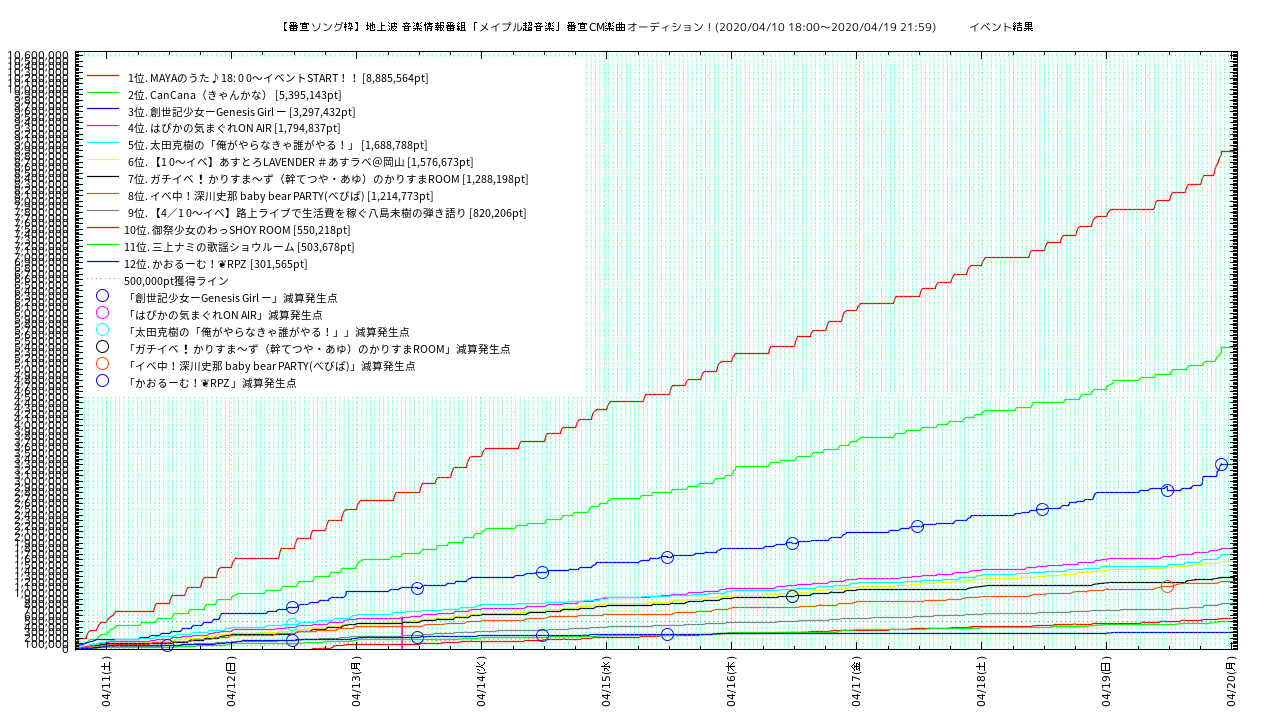The height and width of the screenshot is (720, 1280).
Task: Select the 2位 CanCana legend entry
Action: point(241,94)
